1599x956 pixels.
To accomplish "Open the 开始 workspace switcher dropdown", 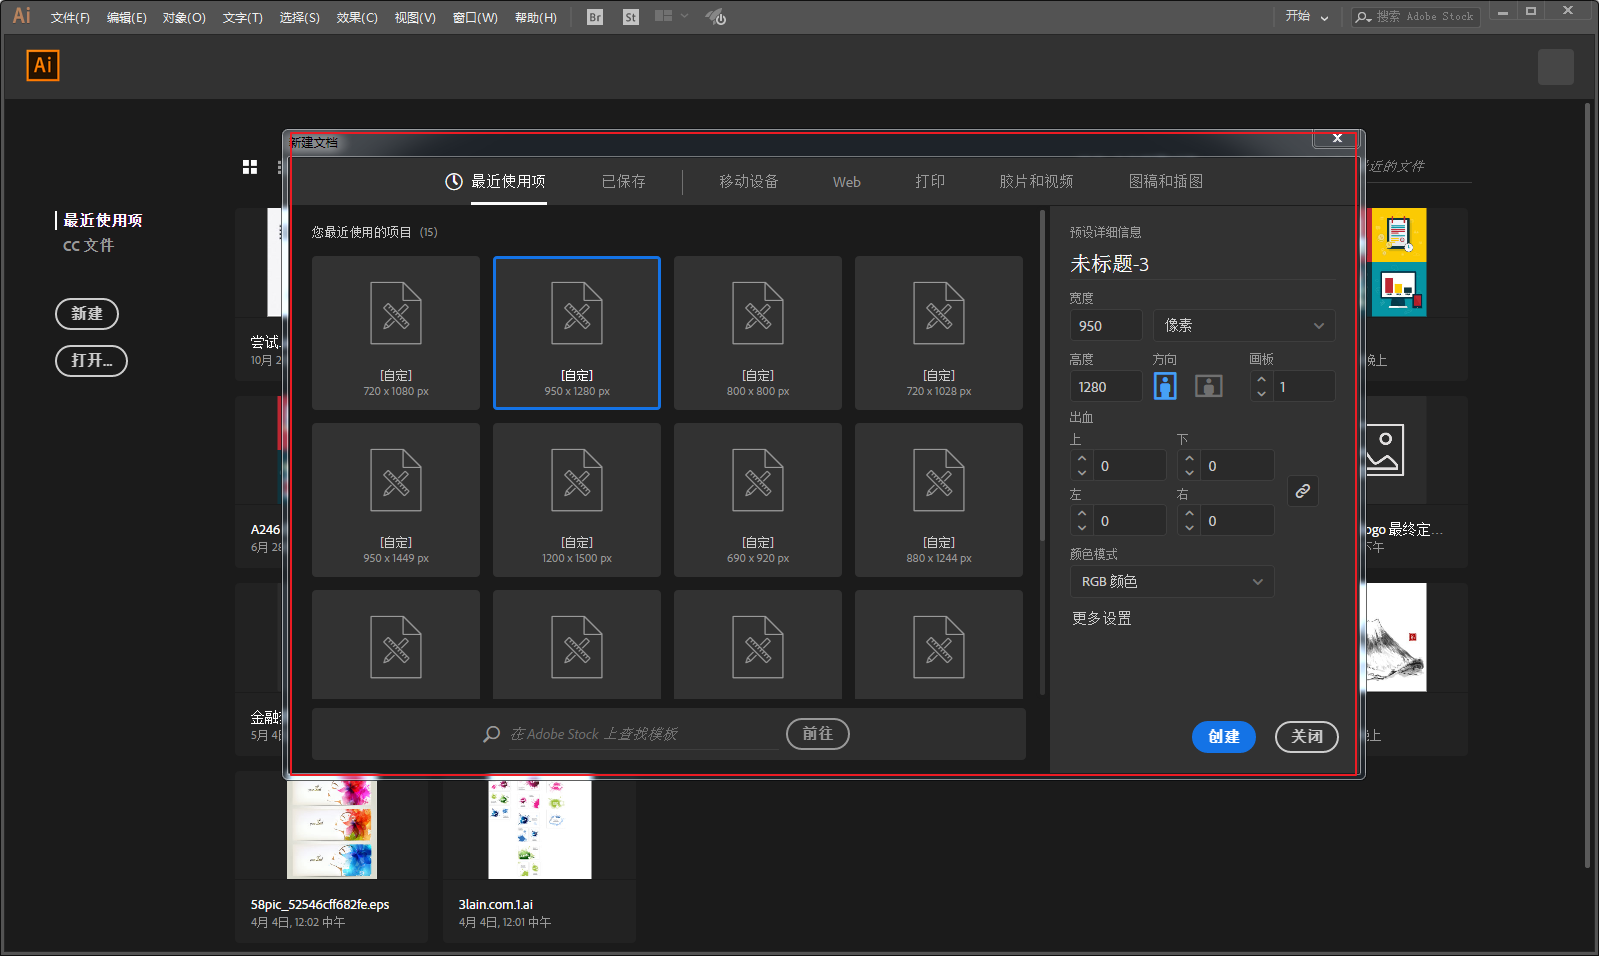I will [1307, 17].
